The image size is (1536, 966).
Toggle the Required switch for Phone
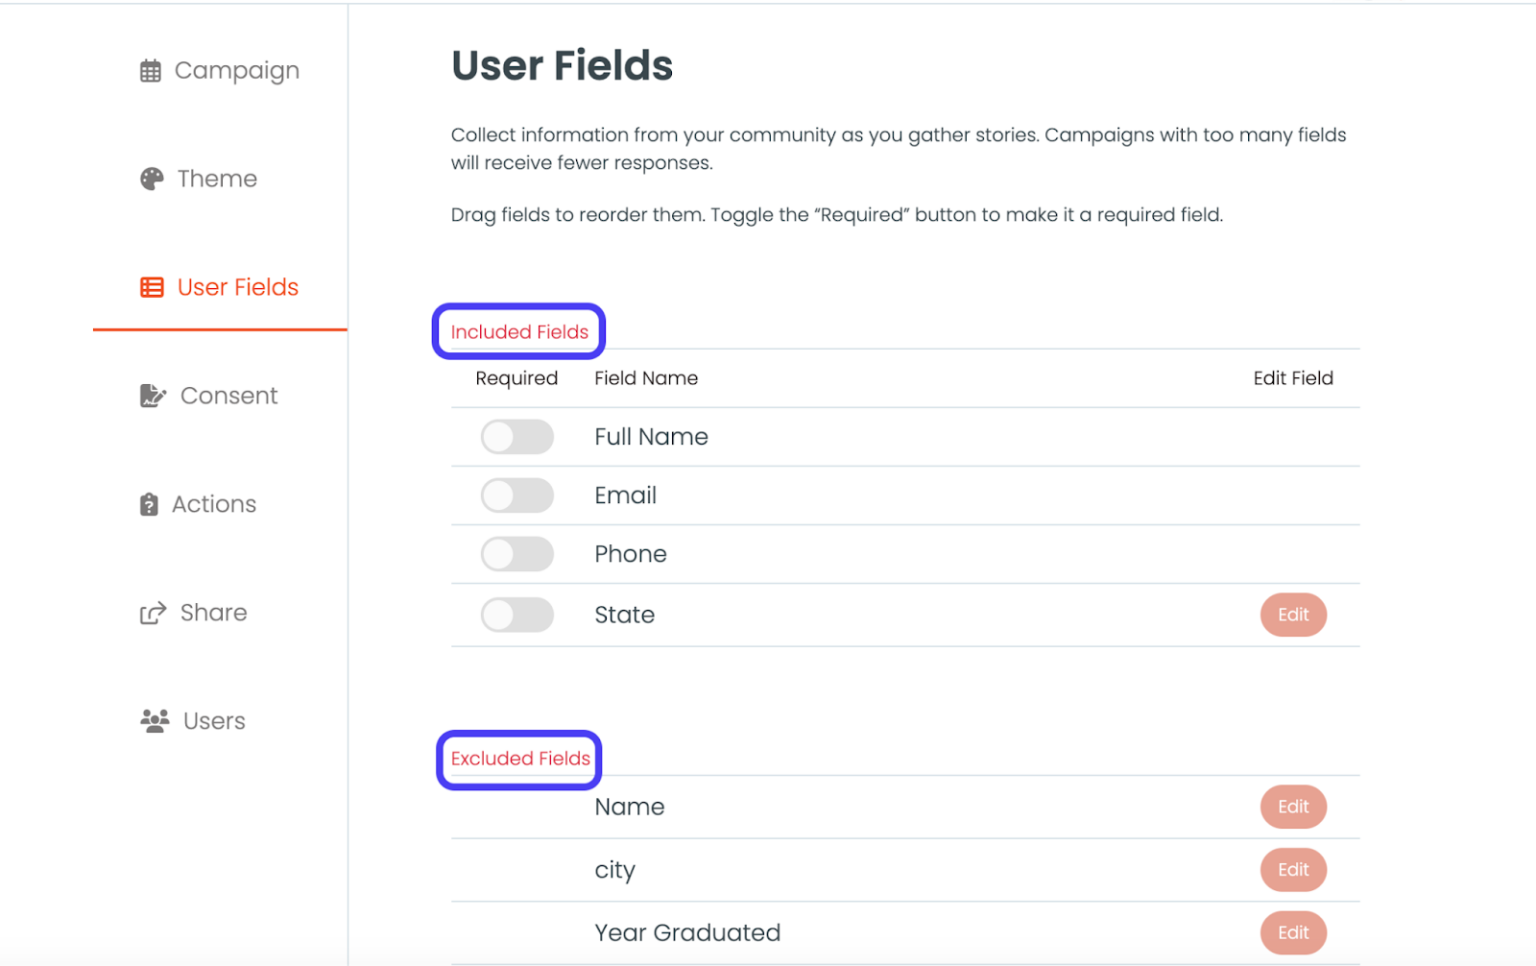click(x=517, y=554)
